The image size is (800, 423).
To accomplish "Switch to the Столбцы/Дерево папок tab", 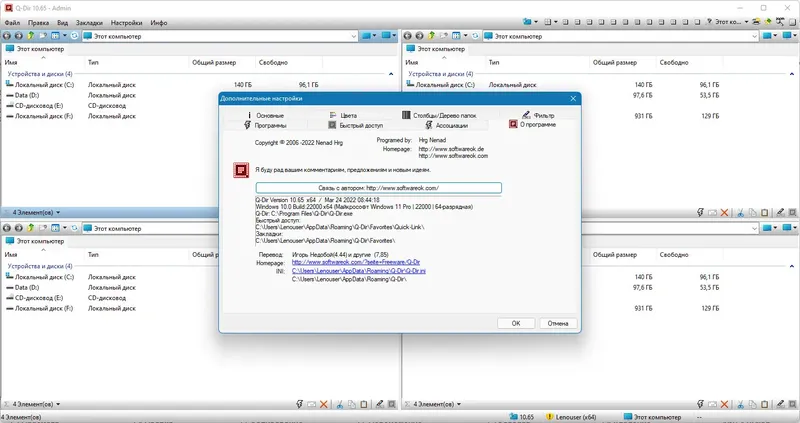I will [x=439, y=115].
